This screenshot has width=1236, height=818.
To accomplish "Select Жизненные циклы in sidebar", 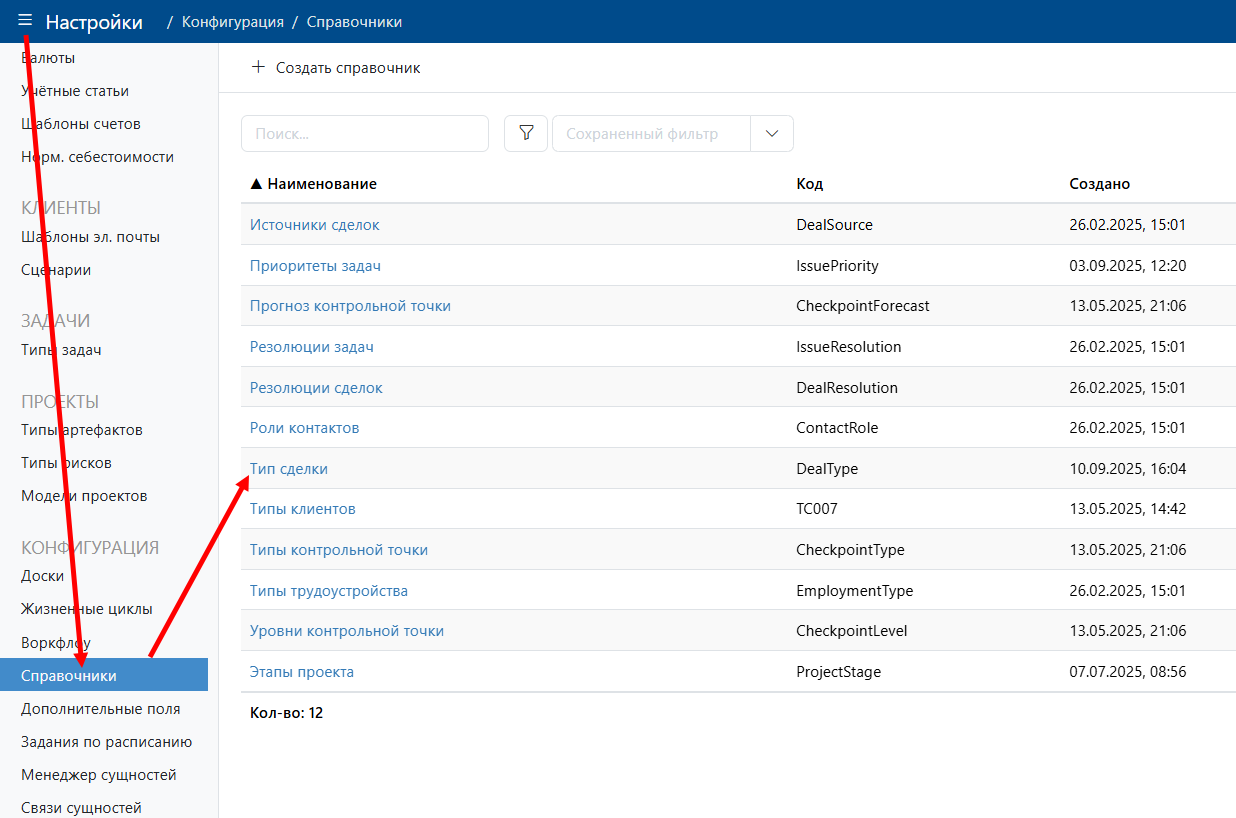I will tap(87, 609).
